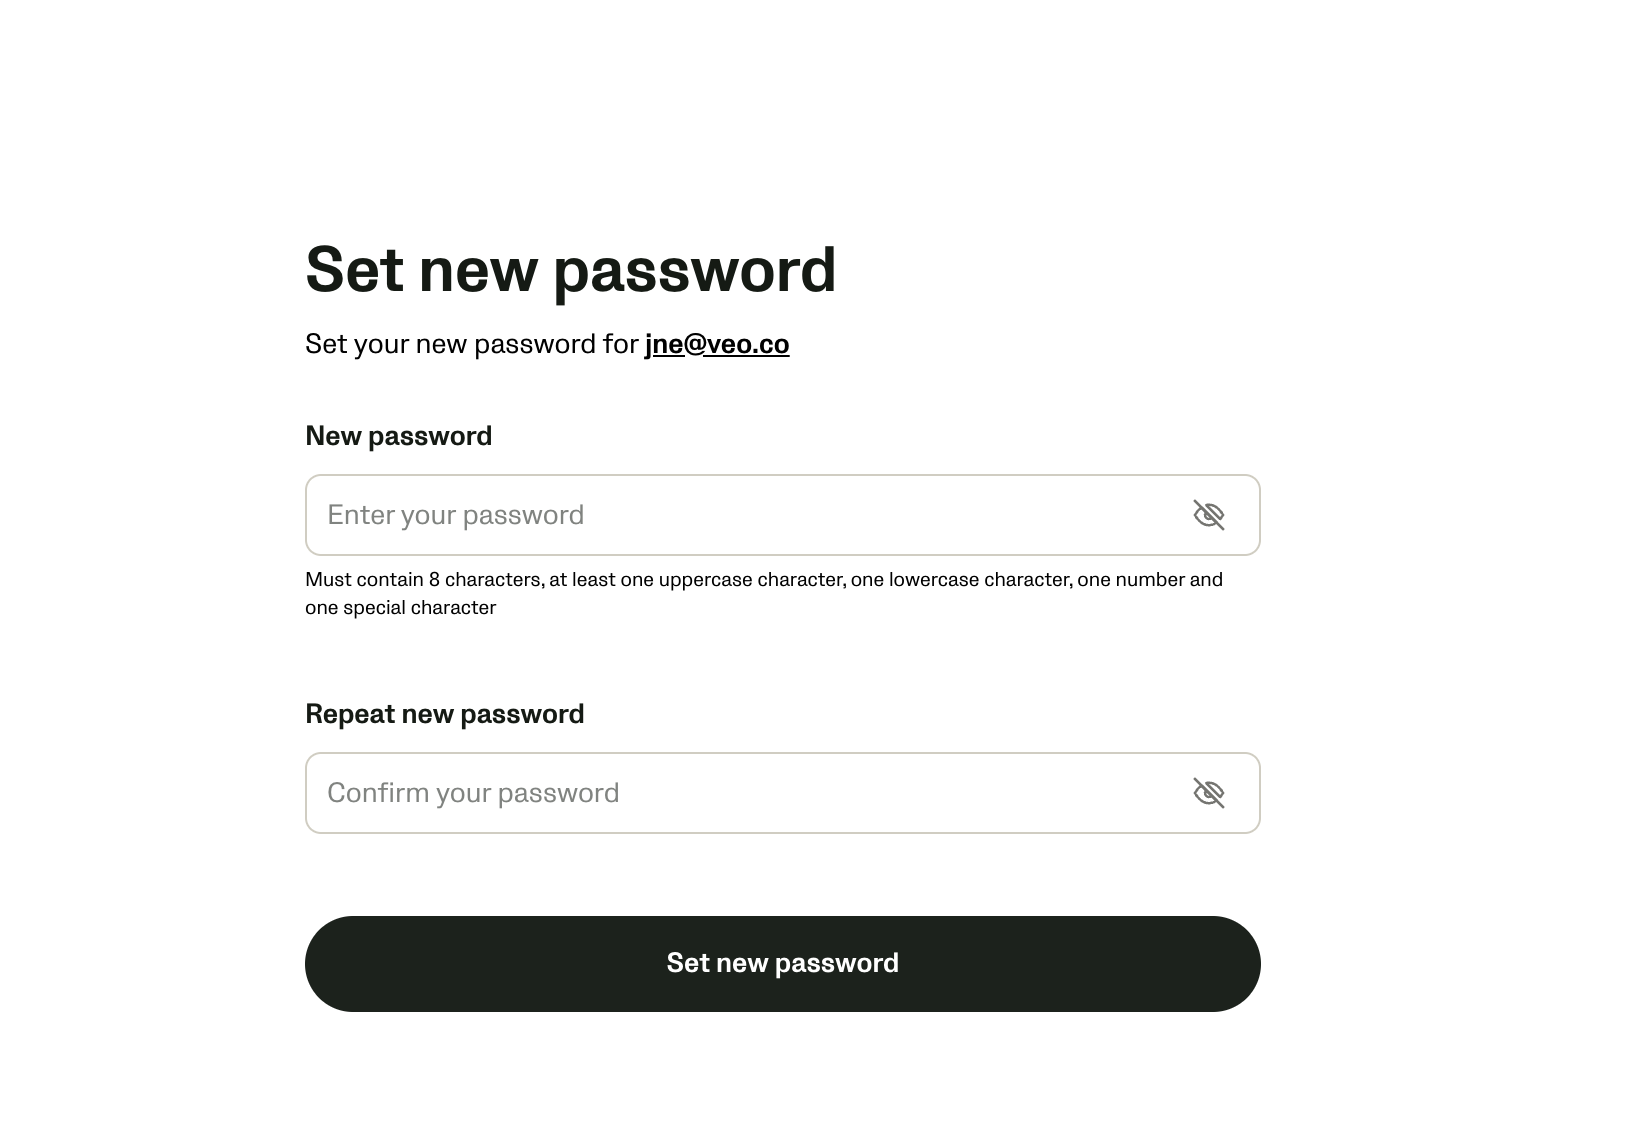
Task: Click the crossed-eye icon beside "Confirm your password"
Action: coord(1208,793)
